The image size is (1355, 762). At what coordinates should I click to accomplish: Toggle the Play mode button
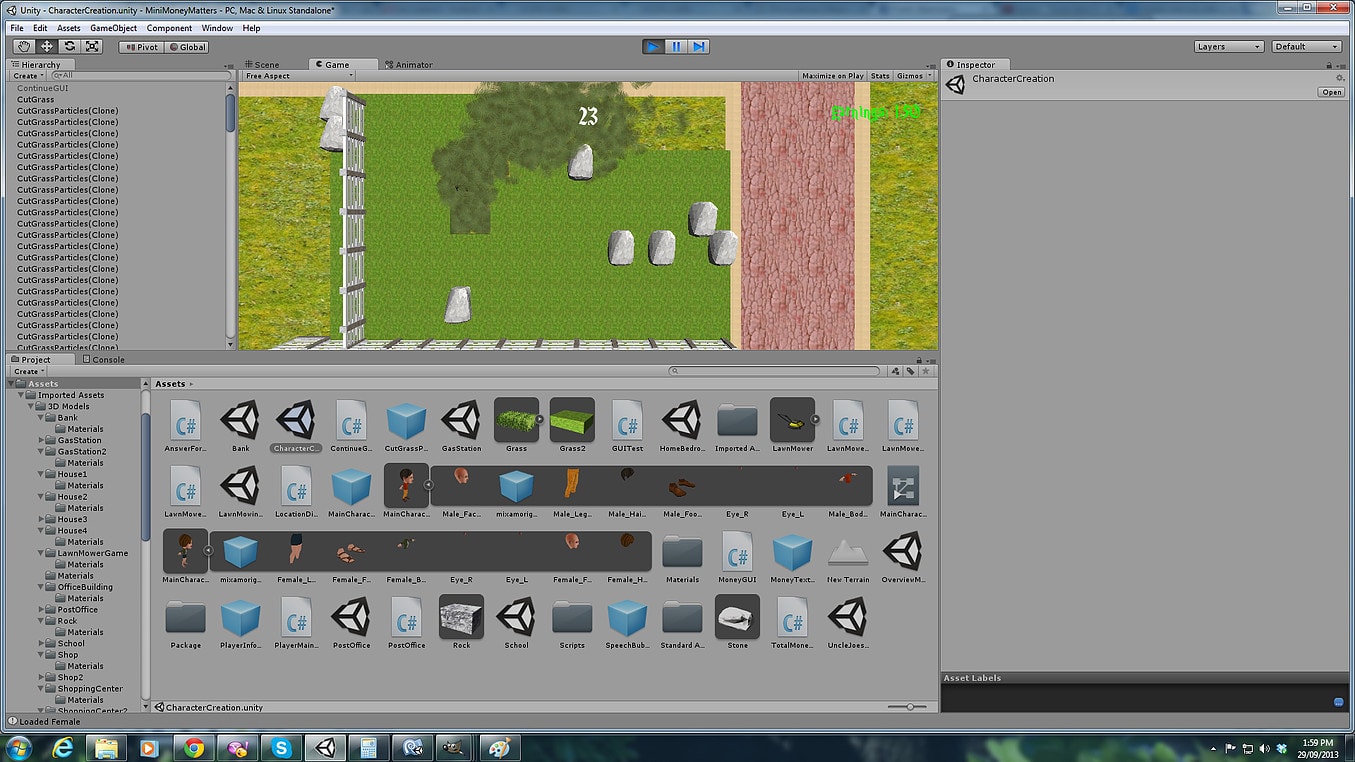point(653,46)
